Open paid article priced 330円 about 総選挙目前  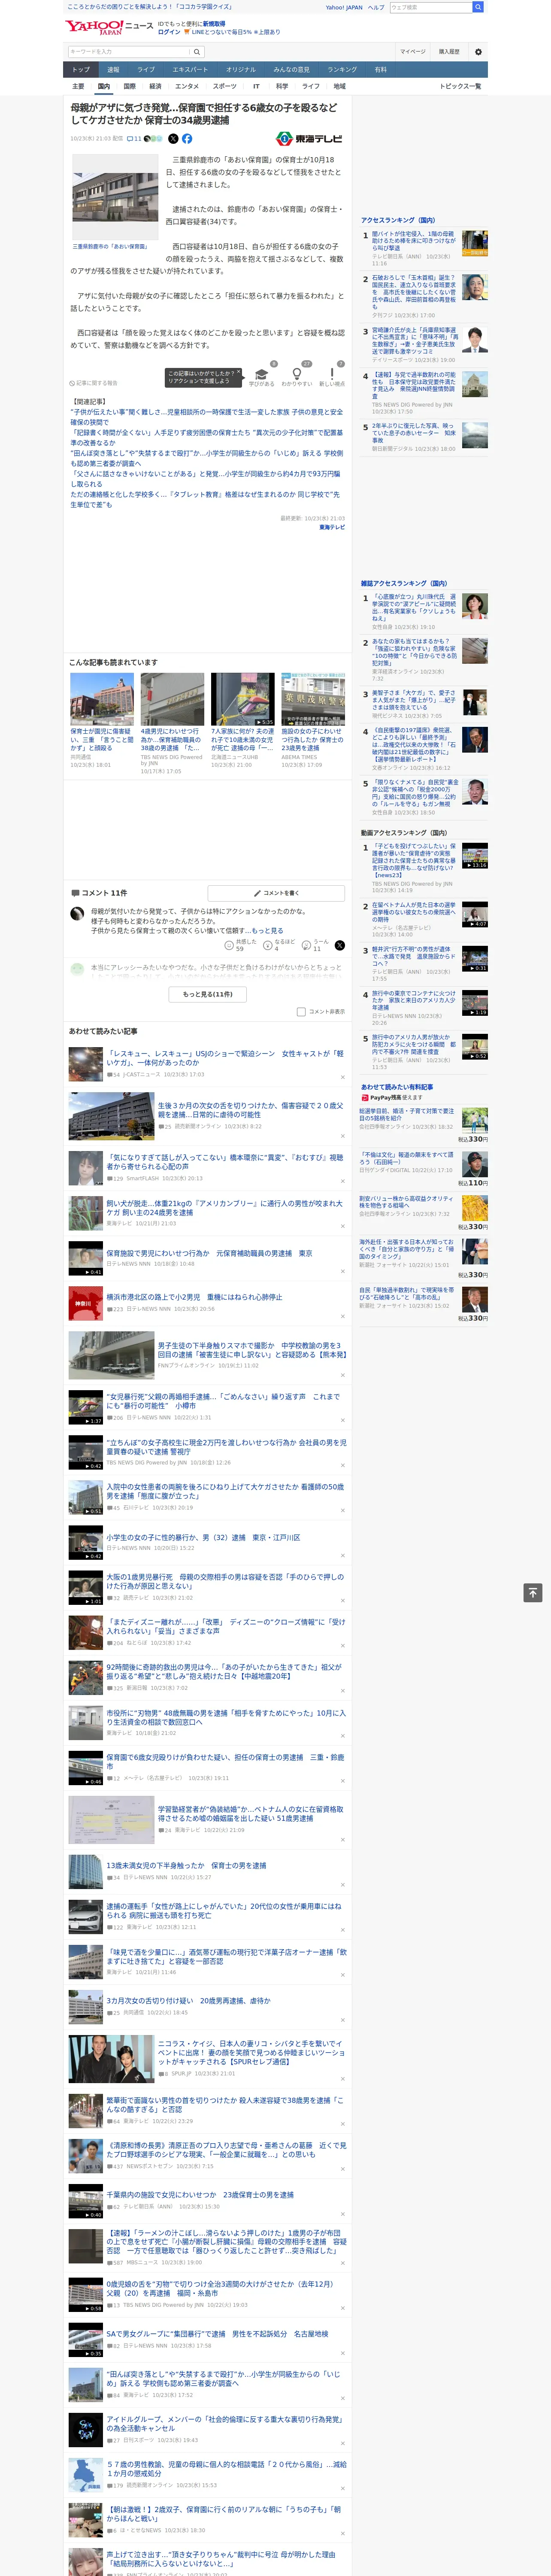click(407, 1114)
